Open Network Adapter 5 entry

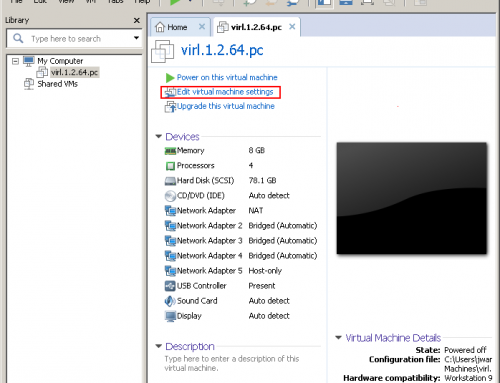pos(209,271)
